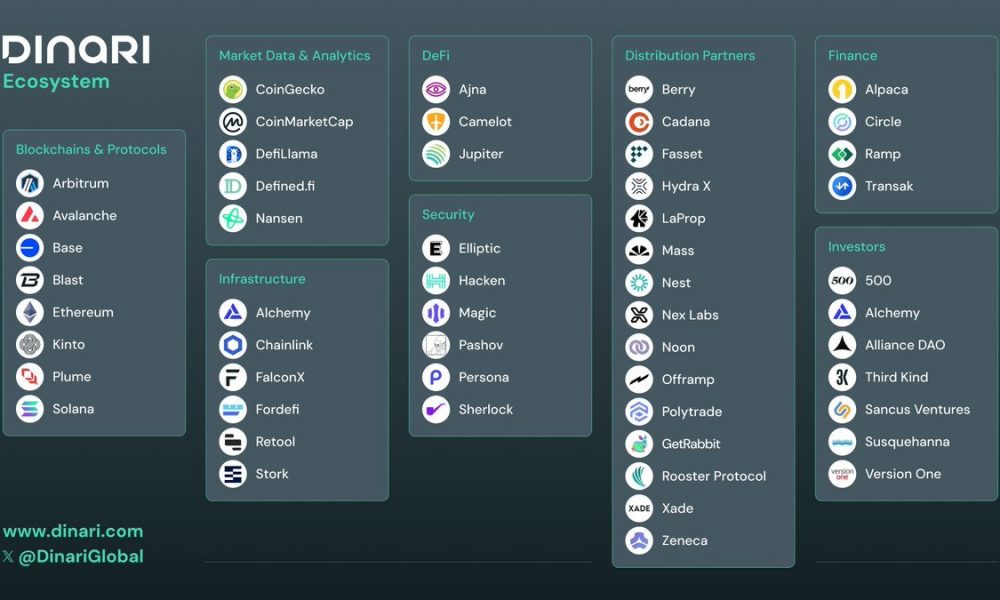Select the 500 investor logo icon
The width and height of the screenshot is (1000, 600).
pyautogui.click(x=842, y=281)
